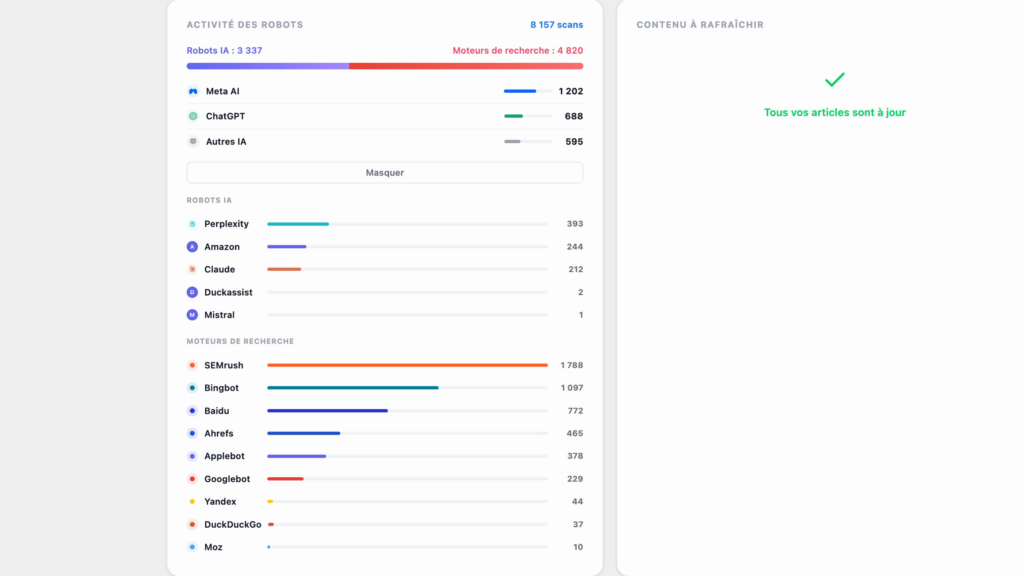Click the Bingbot teal dot icon
The width and height of the screenshot is (1024, 576).
point(192,388)
